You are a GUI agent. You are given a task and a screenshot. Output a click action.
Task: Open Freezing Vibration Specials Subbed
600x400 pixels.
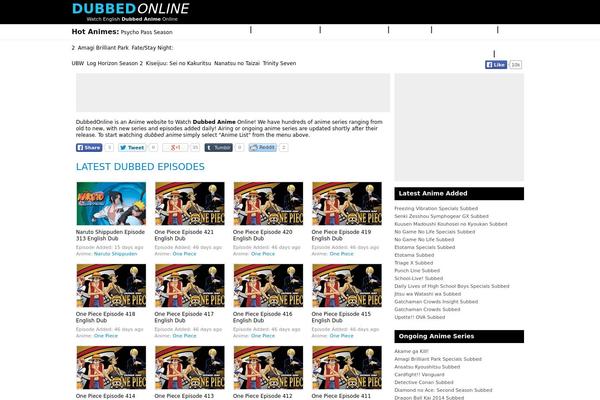436,209
